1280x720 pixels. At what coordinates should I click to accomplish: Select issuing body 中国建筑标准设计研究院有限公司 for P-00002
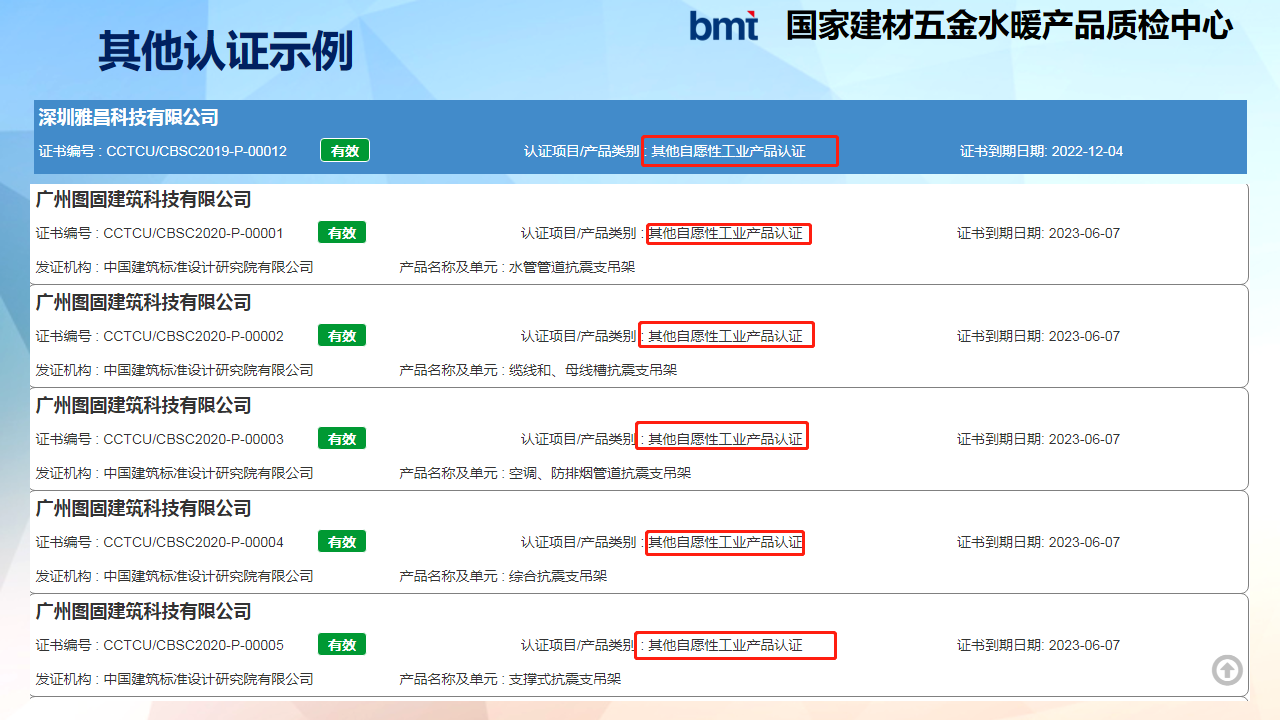tap(208, 370)
